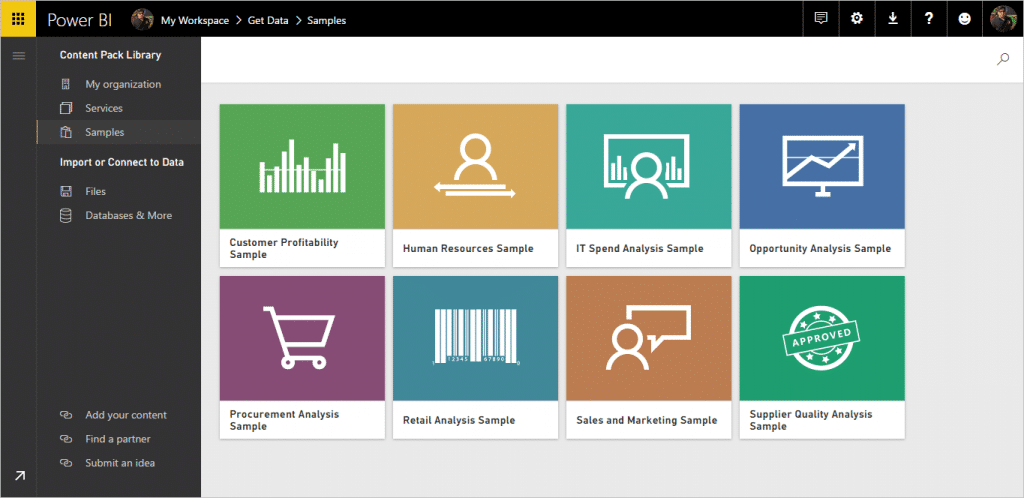Screen dimensions: 1024x498
Task: Open Opportunity Analysis Sample chart tile
Action: (x=822, y=166)
